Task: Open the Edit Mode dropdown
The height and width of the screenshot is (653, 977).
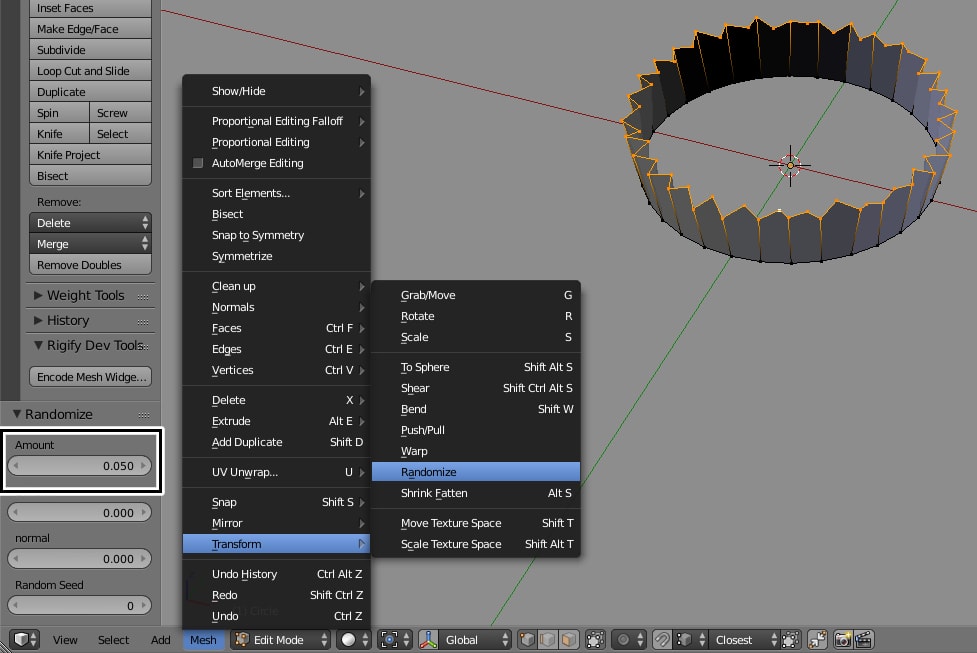Action: [x=280, y=639]
